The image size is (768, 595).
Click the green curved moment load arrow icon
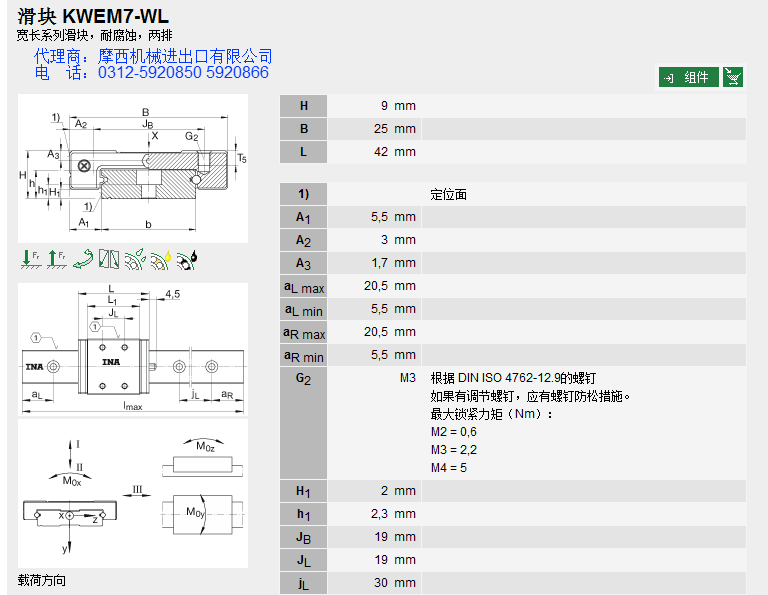(x=83, y=258)
